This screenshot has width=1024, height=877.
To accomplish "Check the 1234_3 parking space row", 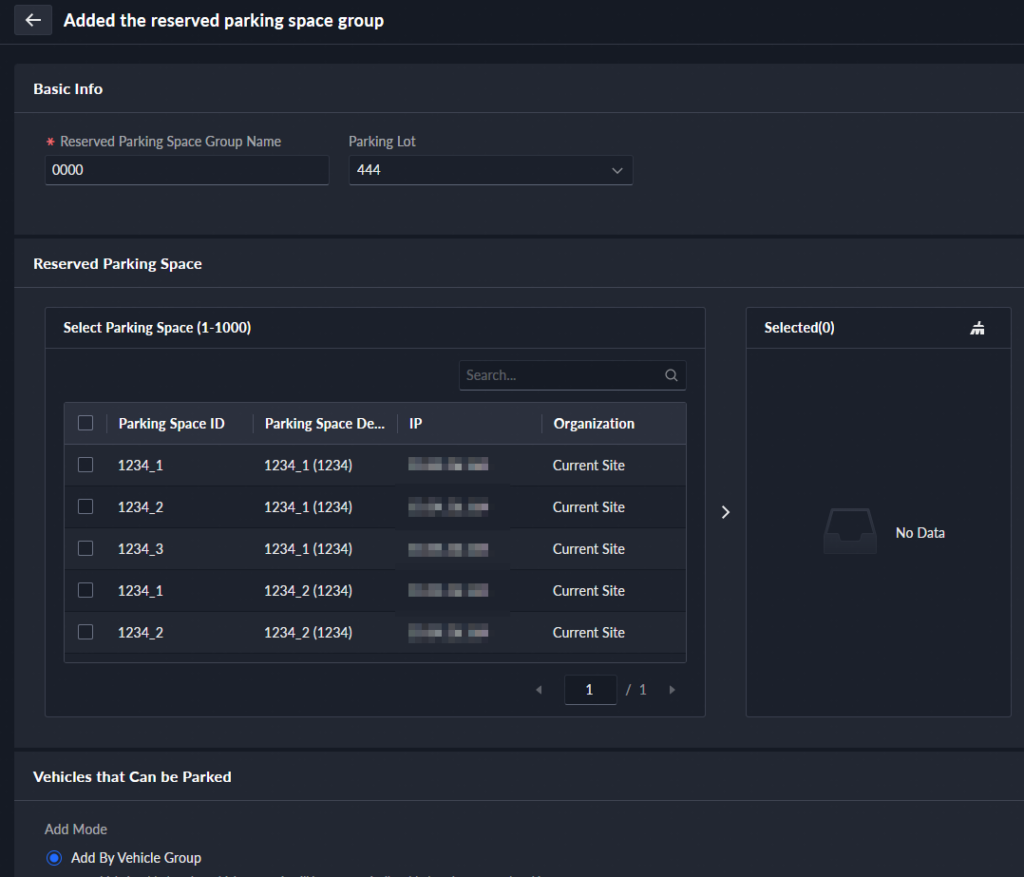I will [x=86, y=548].
